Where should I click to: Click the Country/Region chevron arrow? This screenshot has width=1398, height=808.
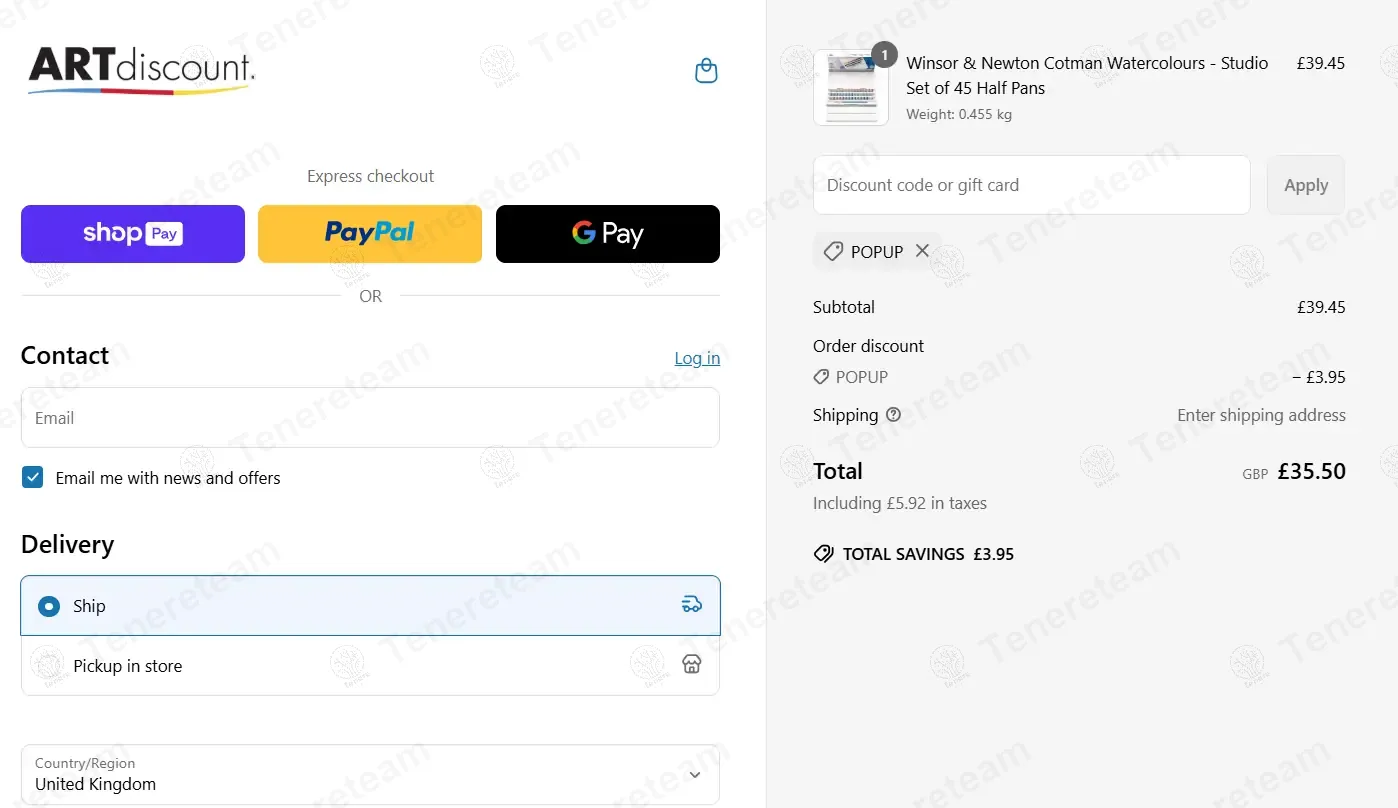click(x=695, y=774)
